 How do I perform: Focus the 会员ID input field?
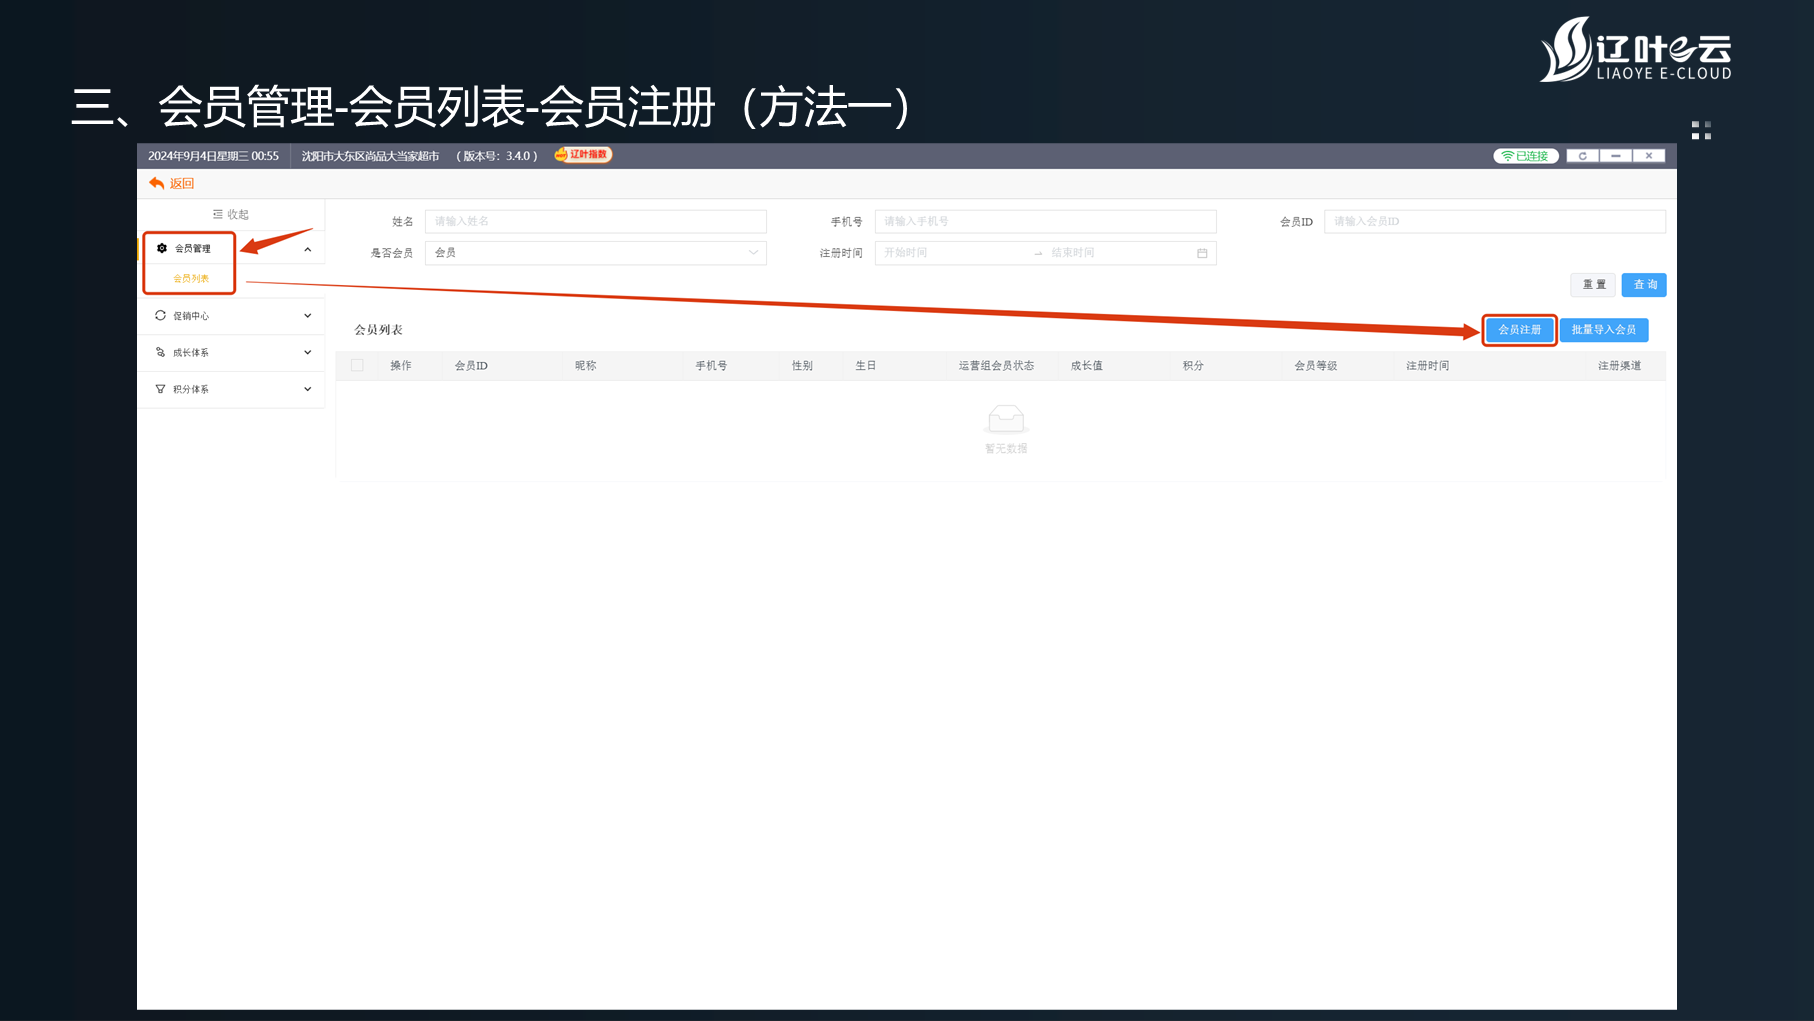1495,221
